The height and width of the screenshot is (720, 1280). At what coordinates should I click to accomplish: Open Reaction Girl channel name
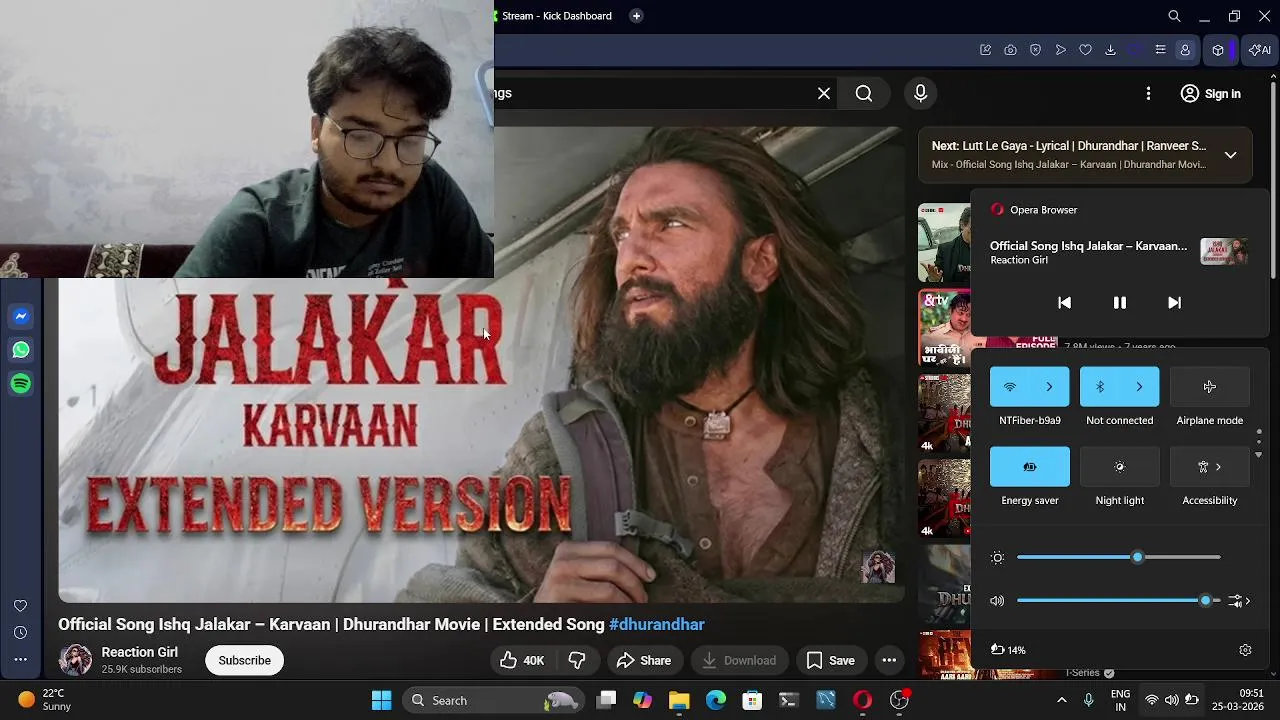(140, 652)
